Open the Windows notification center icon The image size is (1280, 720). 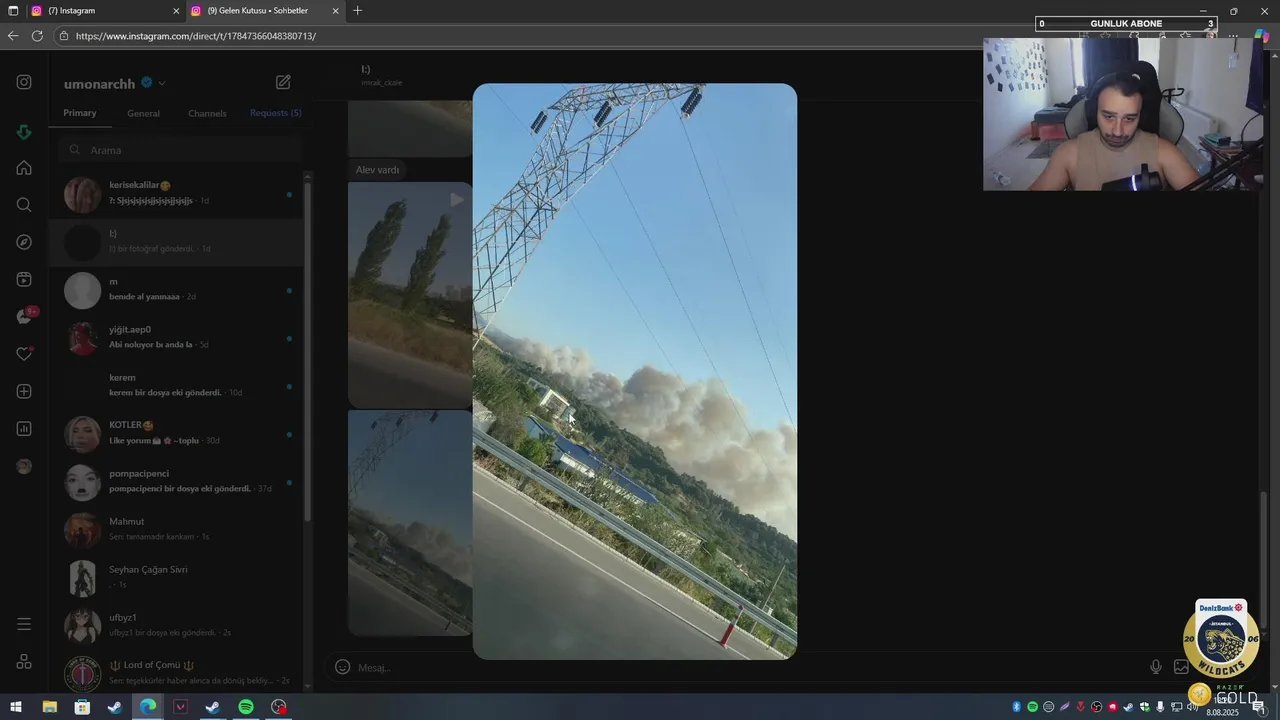1259,707
